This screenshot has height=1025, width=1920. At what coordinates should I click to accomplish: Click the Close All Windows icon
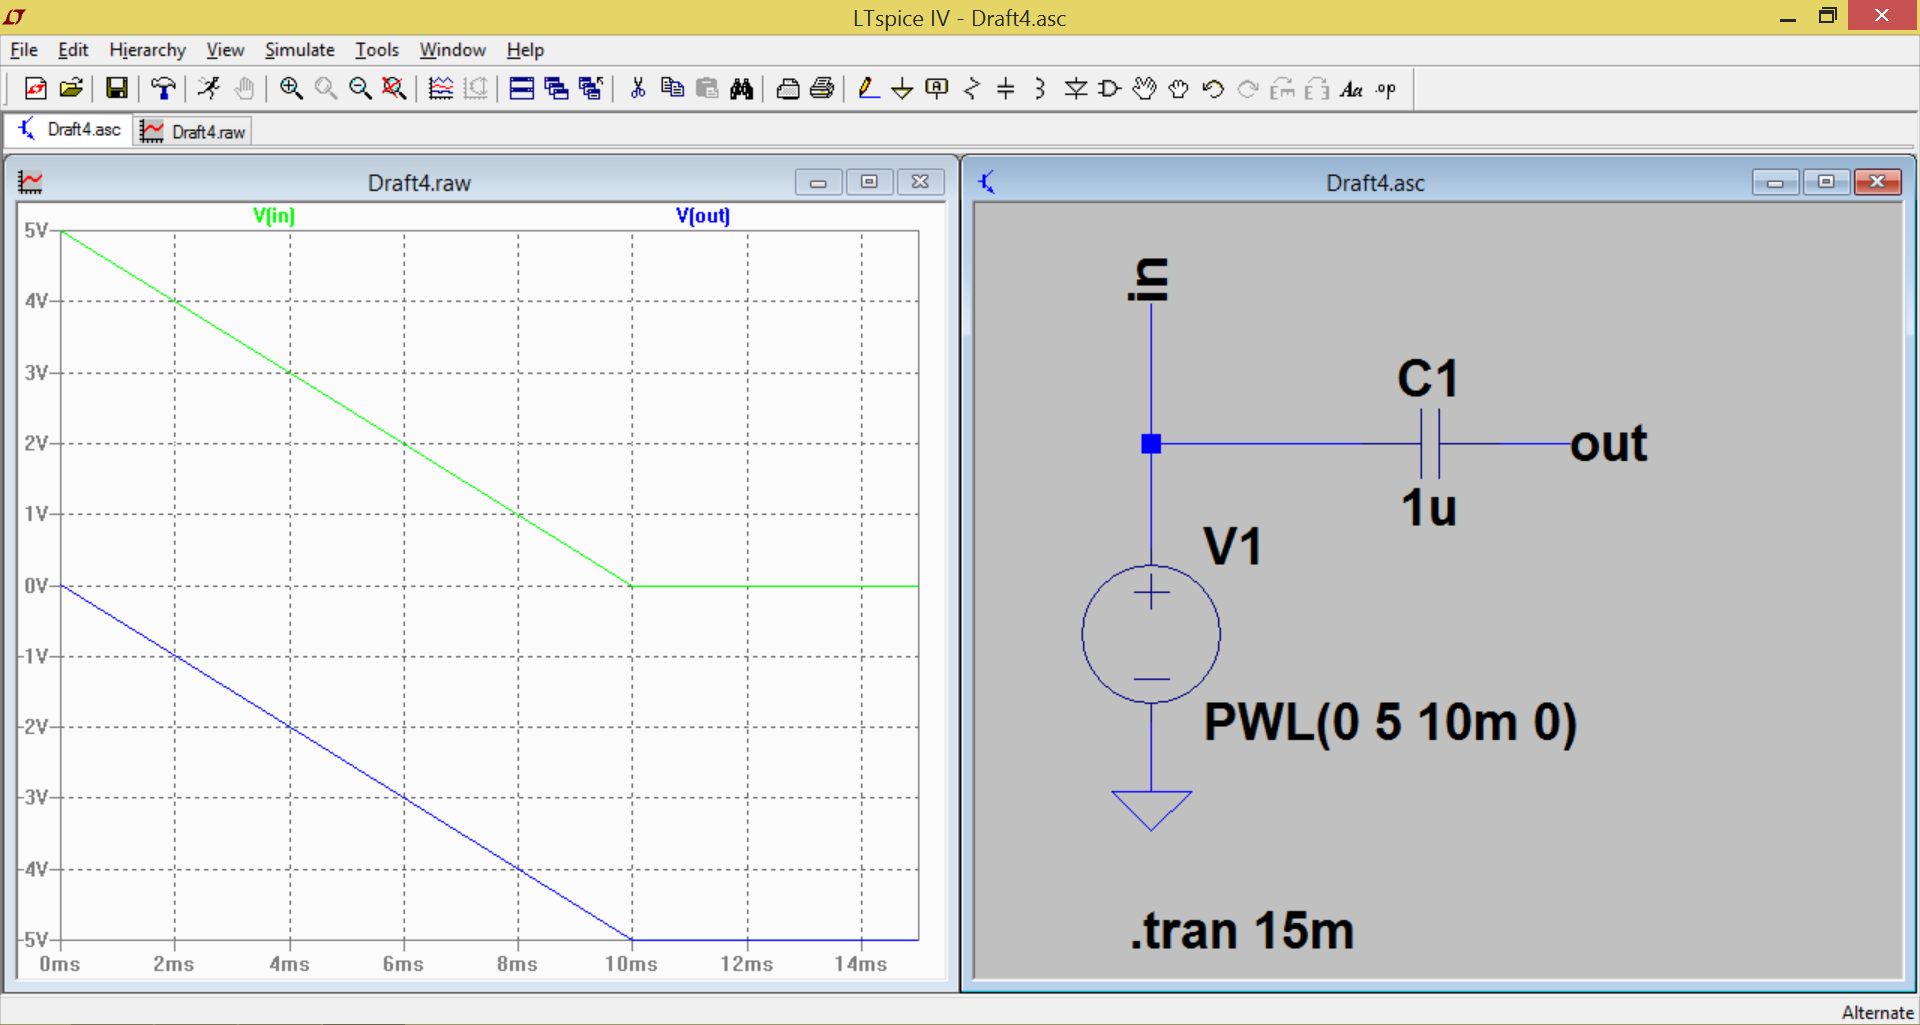point(591,89)
